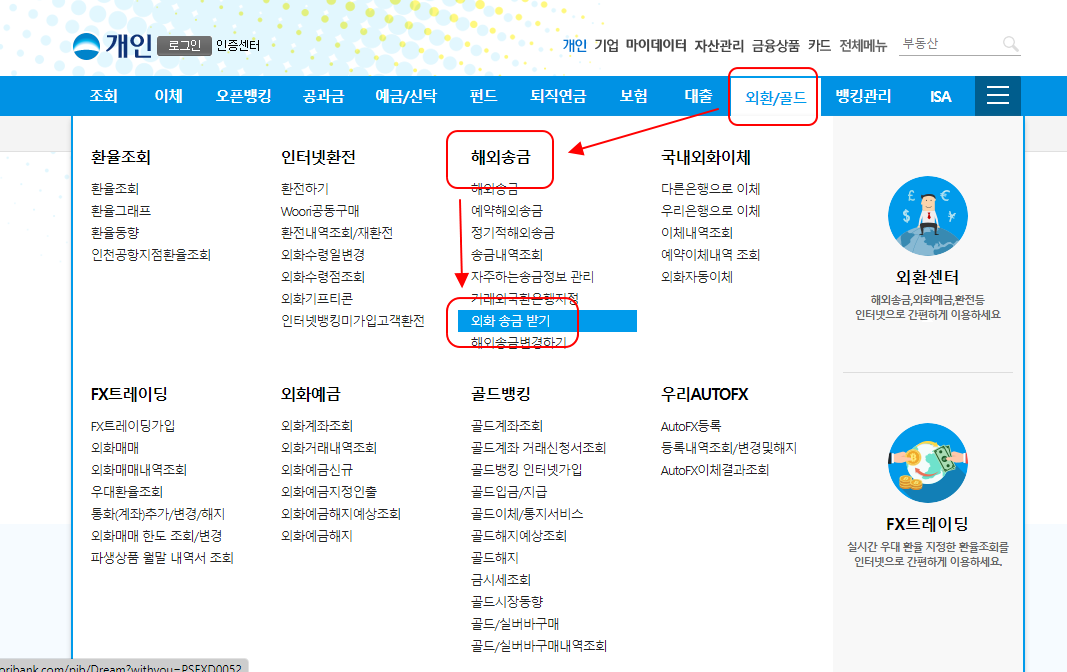1067x672 pixels.
Task: Open the 조회 navigation tab
Action: point(103,96)
